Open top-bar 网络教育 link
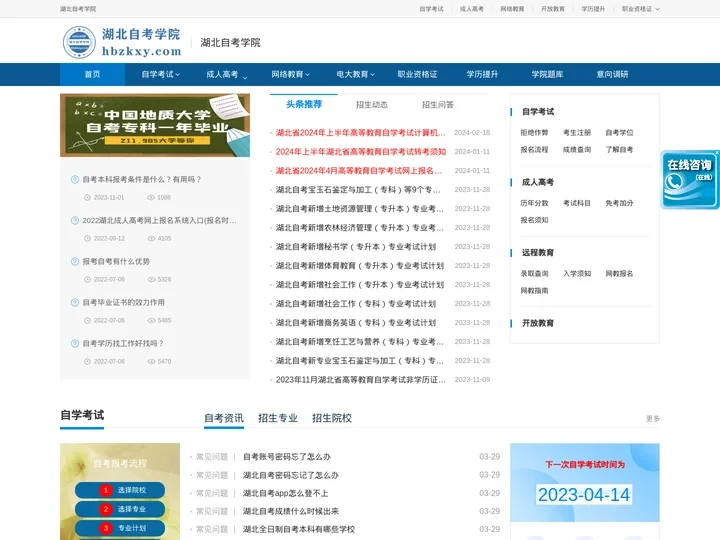The height and width of the screenshot is (540, 720). [512, 9]
